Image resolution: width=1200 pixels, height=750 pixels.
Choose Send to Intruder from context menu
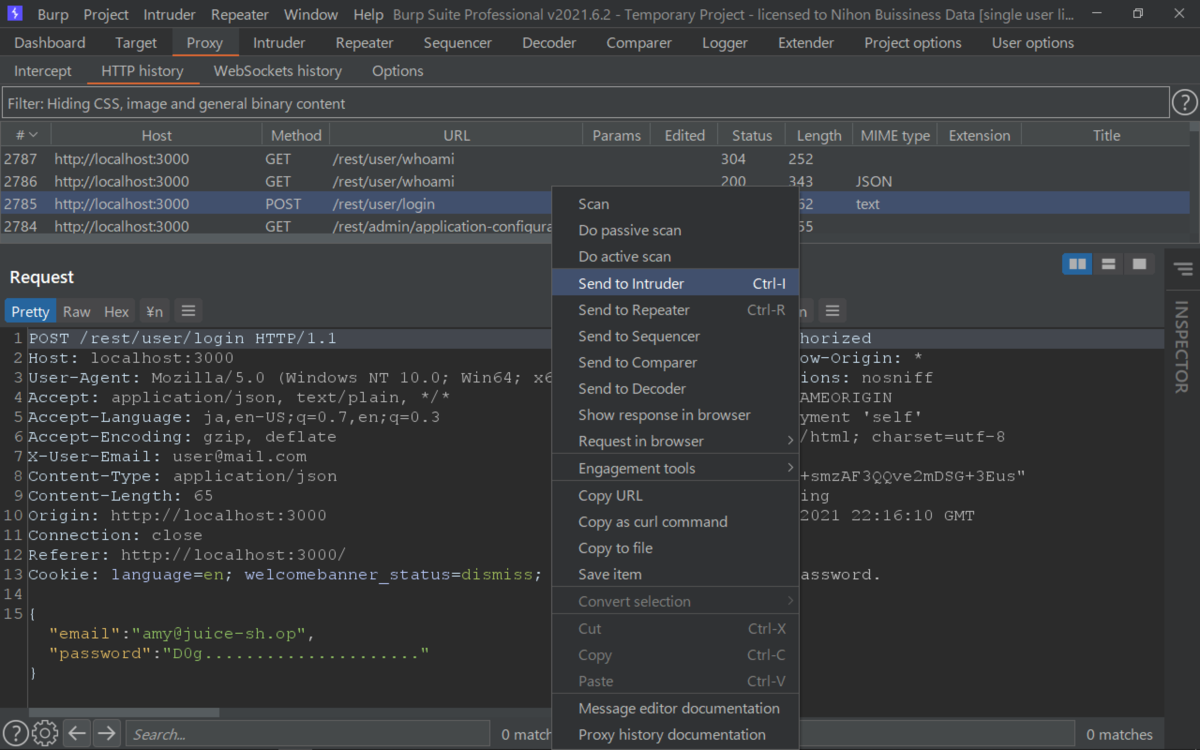tap(676, 284)
